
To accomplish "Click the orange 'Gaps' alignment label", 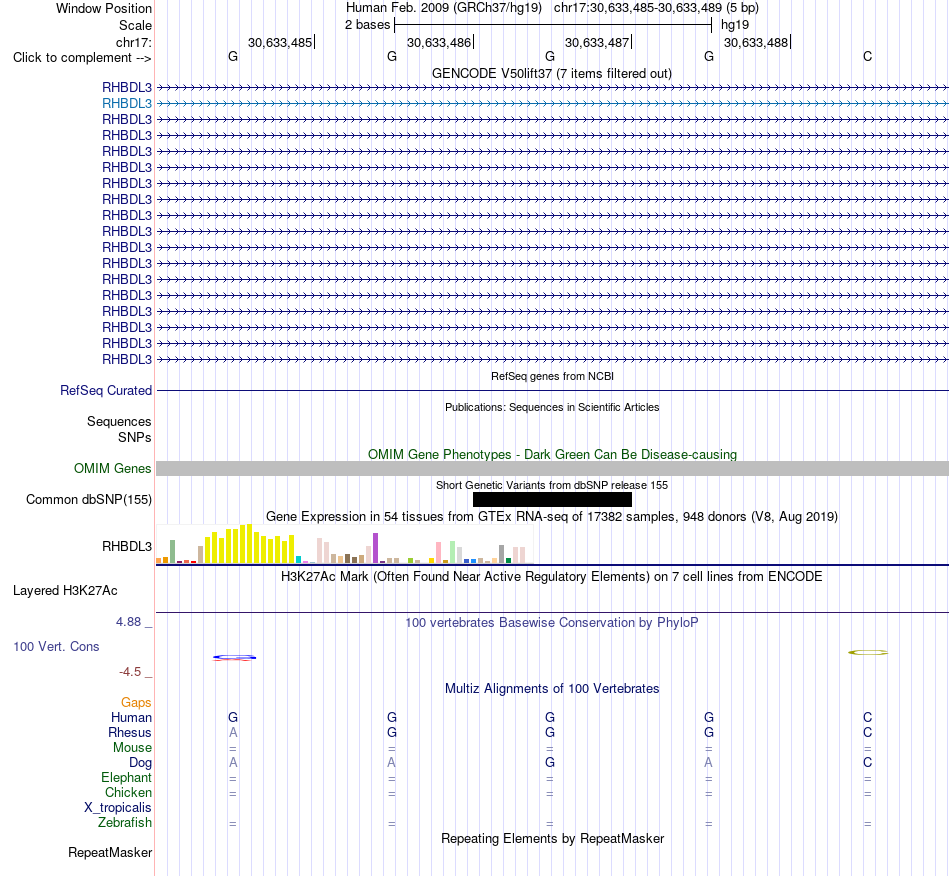I will (136, 703).
